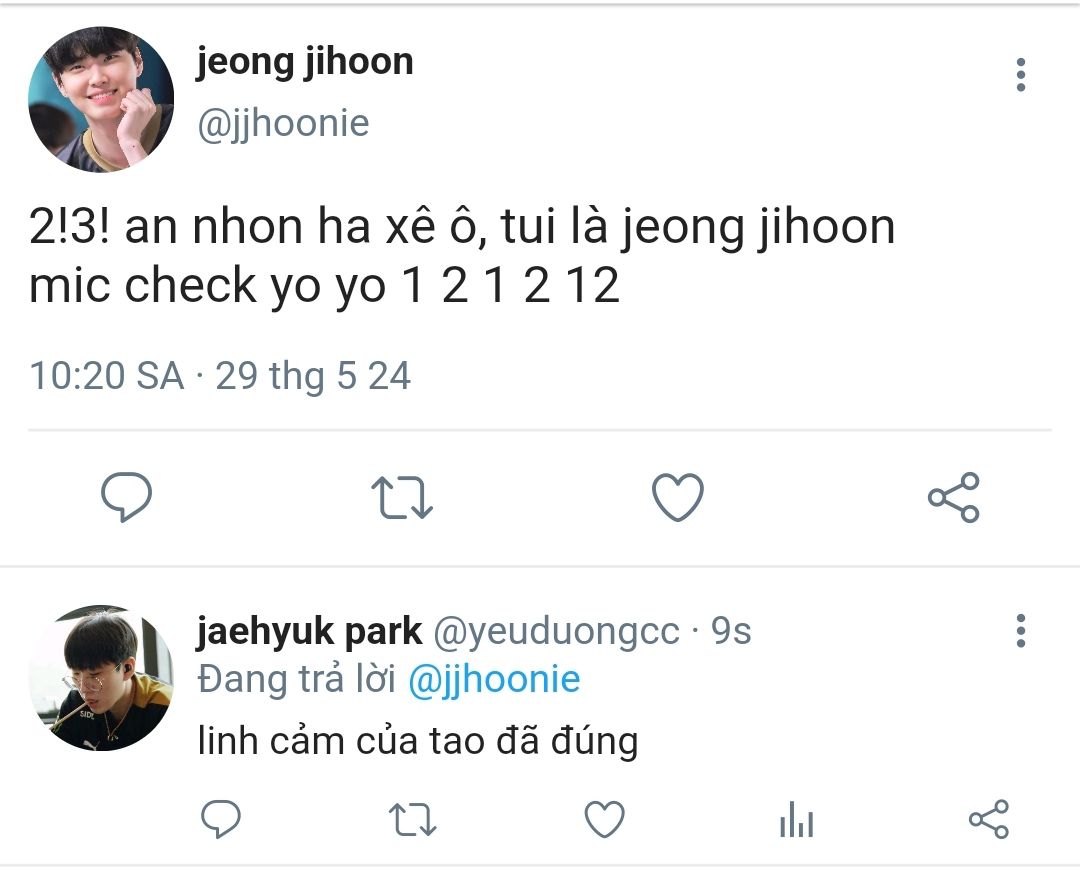Screen dimensions: 1080x875
Task: Open the @yeuduongcc handle
Action: pyautogui.click(x=556, y=632)
